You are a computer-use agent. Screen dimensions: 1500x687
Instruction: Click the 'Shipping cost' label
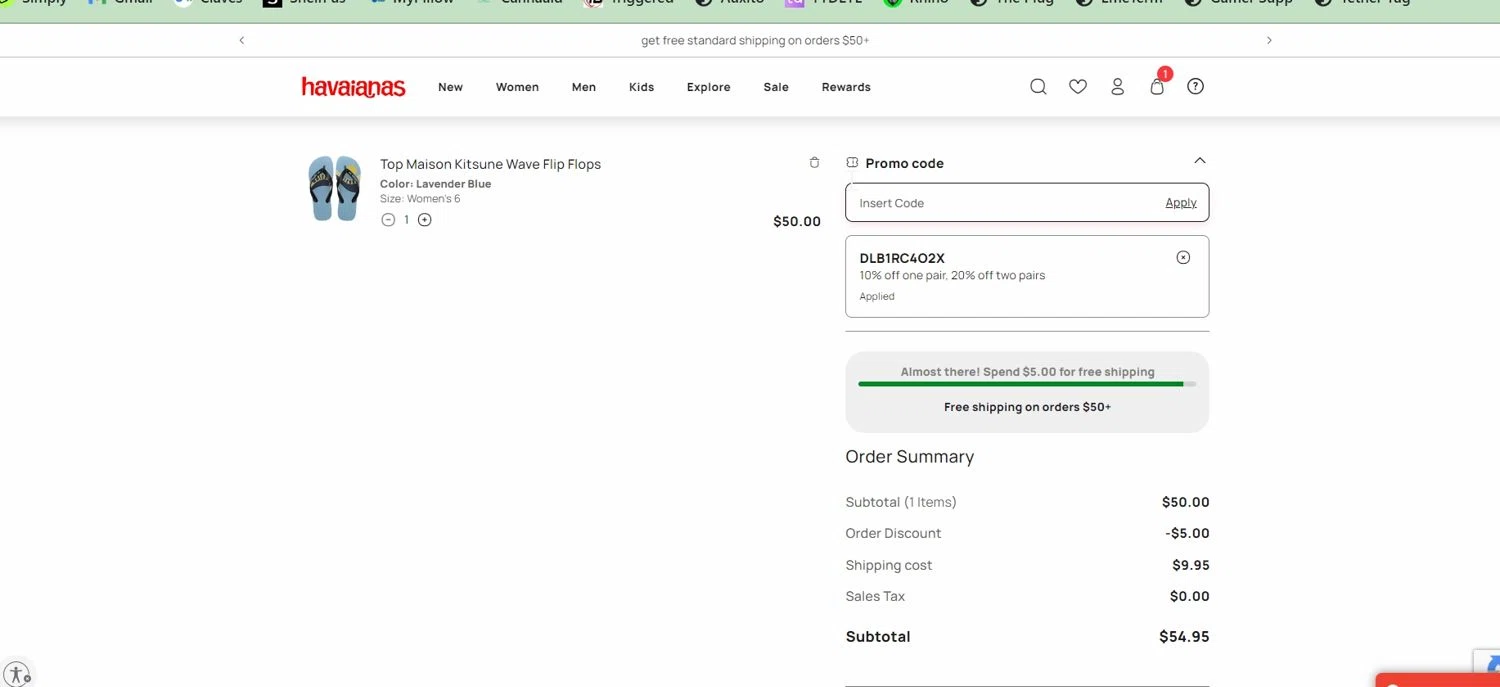pos(889,565)
